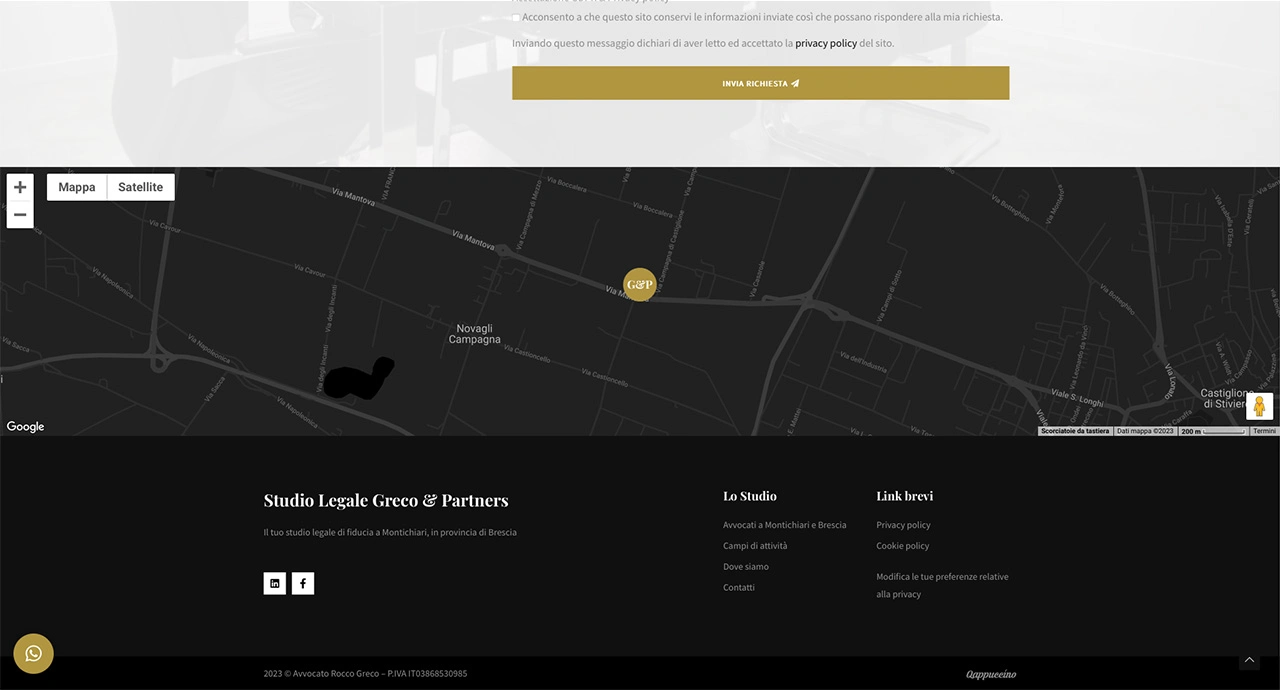Tick the consent checkbox for data storage

click(516, 17)
